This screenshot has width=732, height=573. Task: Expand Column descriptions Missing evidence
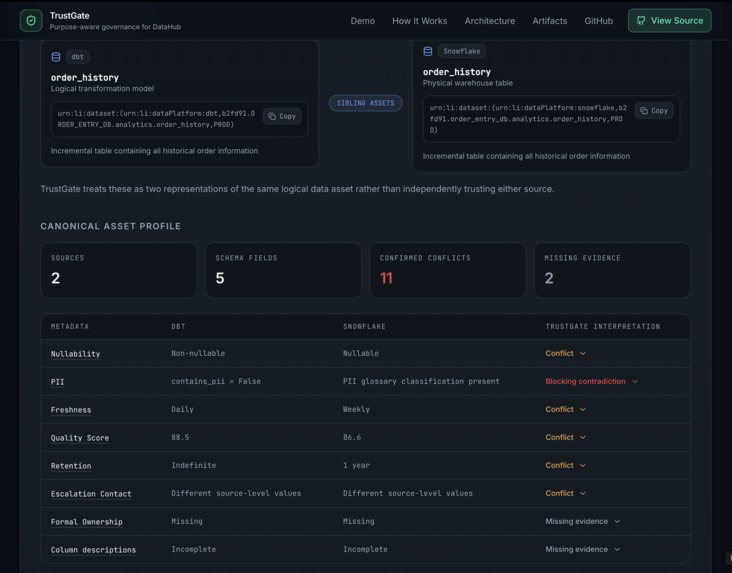pyautogui.click(x=583, y=550)
